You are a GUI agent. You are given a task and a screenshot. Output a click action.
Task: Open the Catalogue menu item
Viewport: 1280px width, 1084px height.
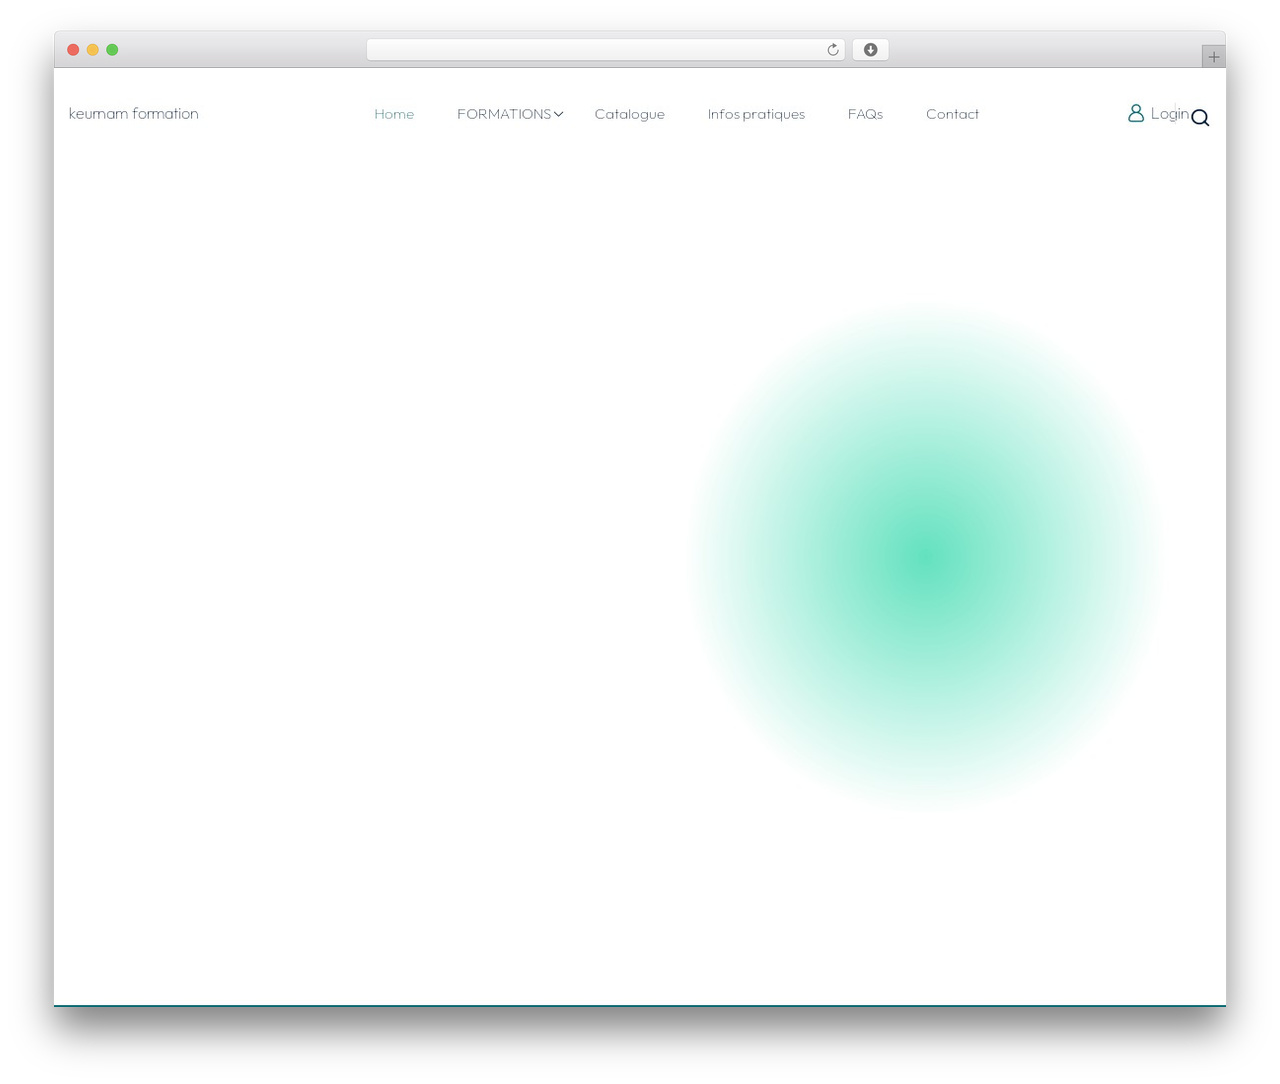[629, 114]
